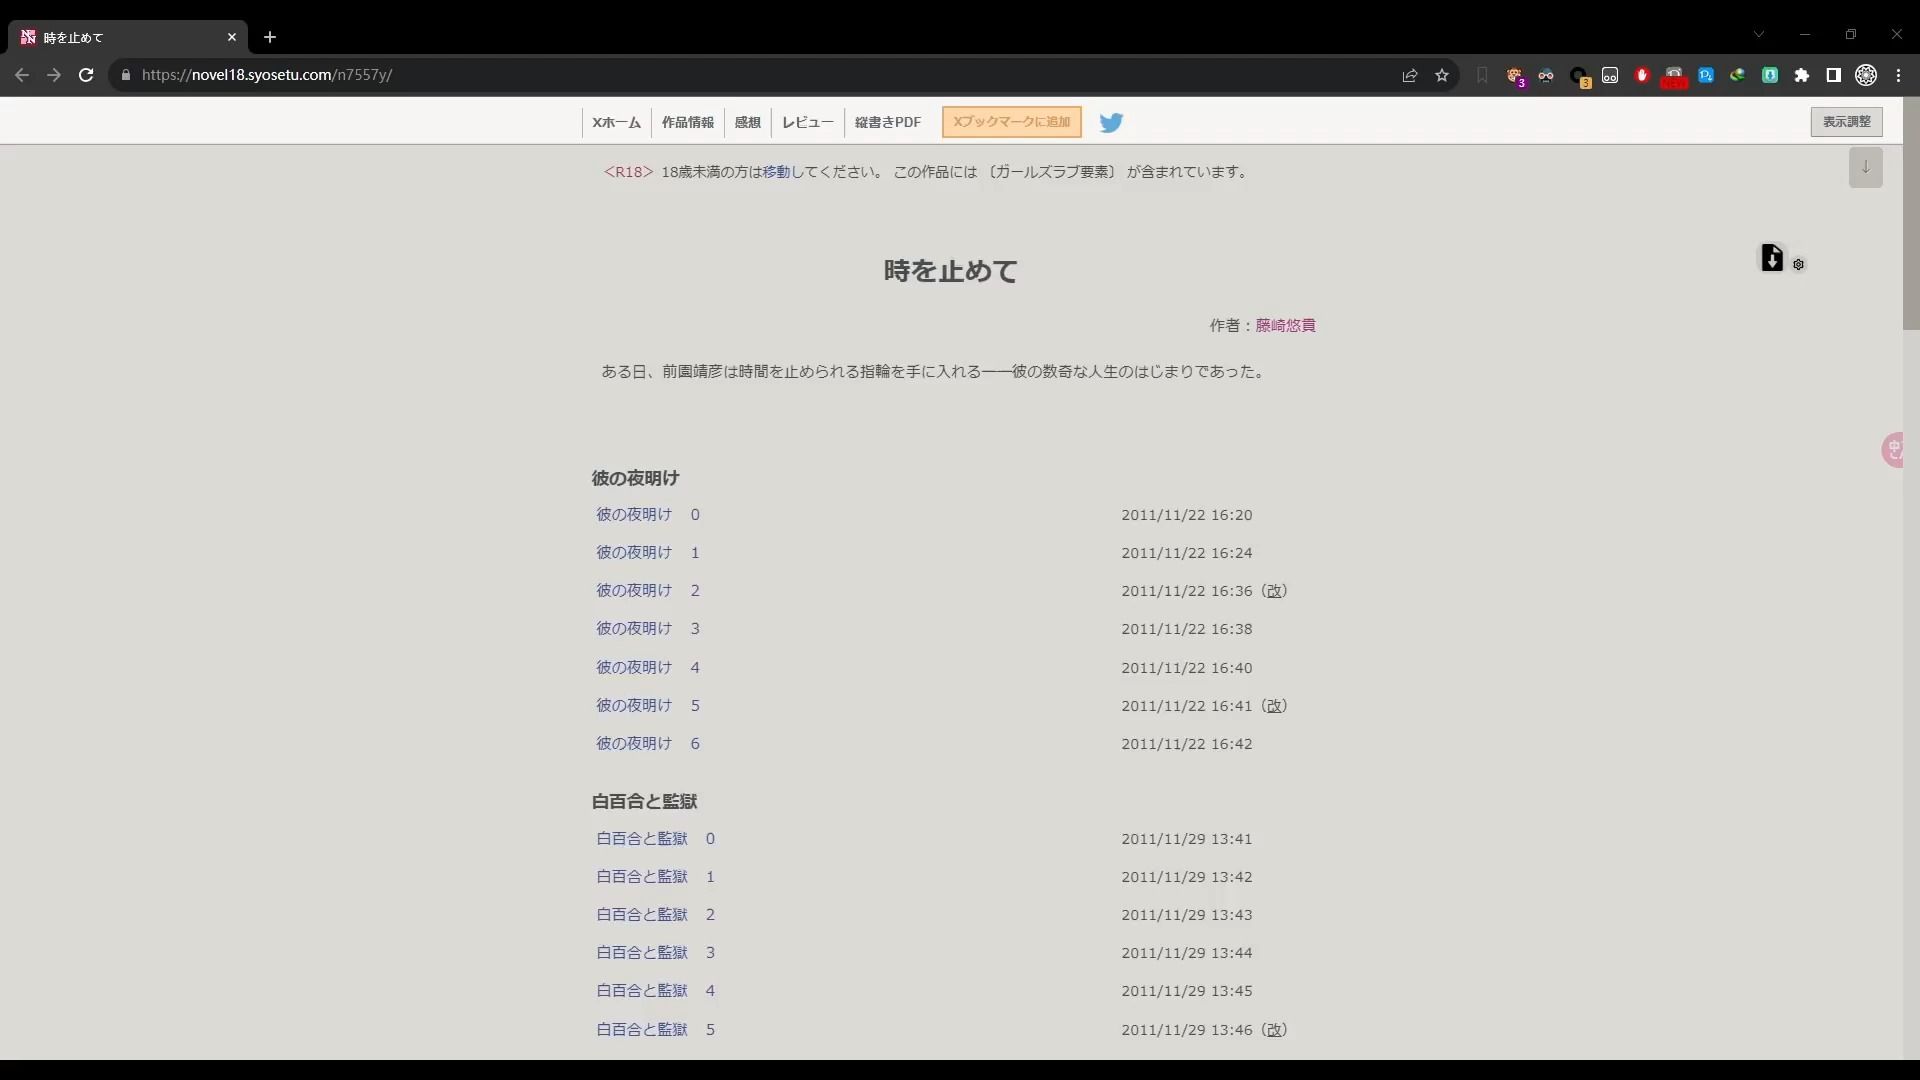Click the grey bookmark ribbon extension icon
This screenshot has width=1920, height=1080.
point(1482,75)
